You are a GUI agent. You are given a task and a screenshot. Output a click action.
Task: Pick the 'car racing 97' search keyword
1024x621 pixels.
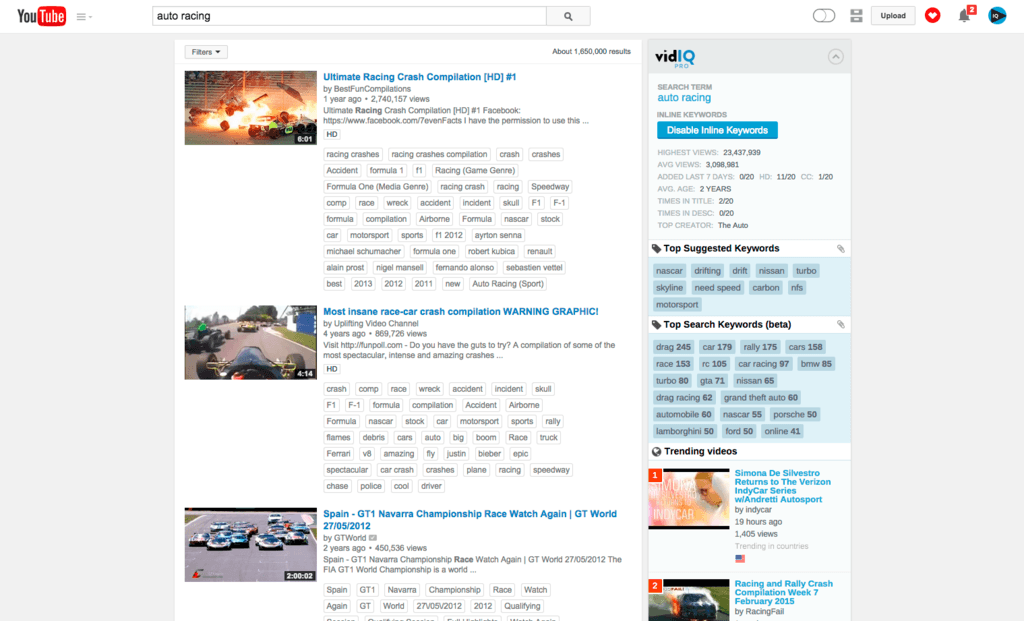(x=763, y=364)
